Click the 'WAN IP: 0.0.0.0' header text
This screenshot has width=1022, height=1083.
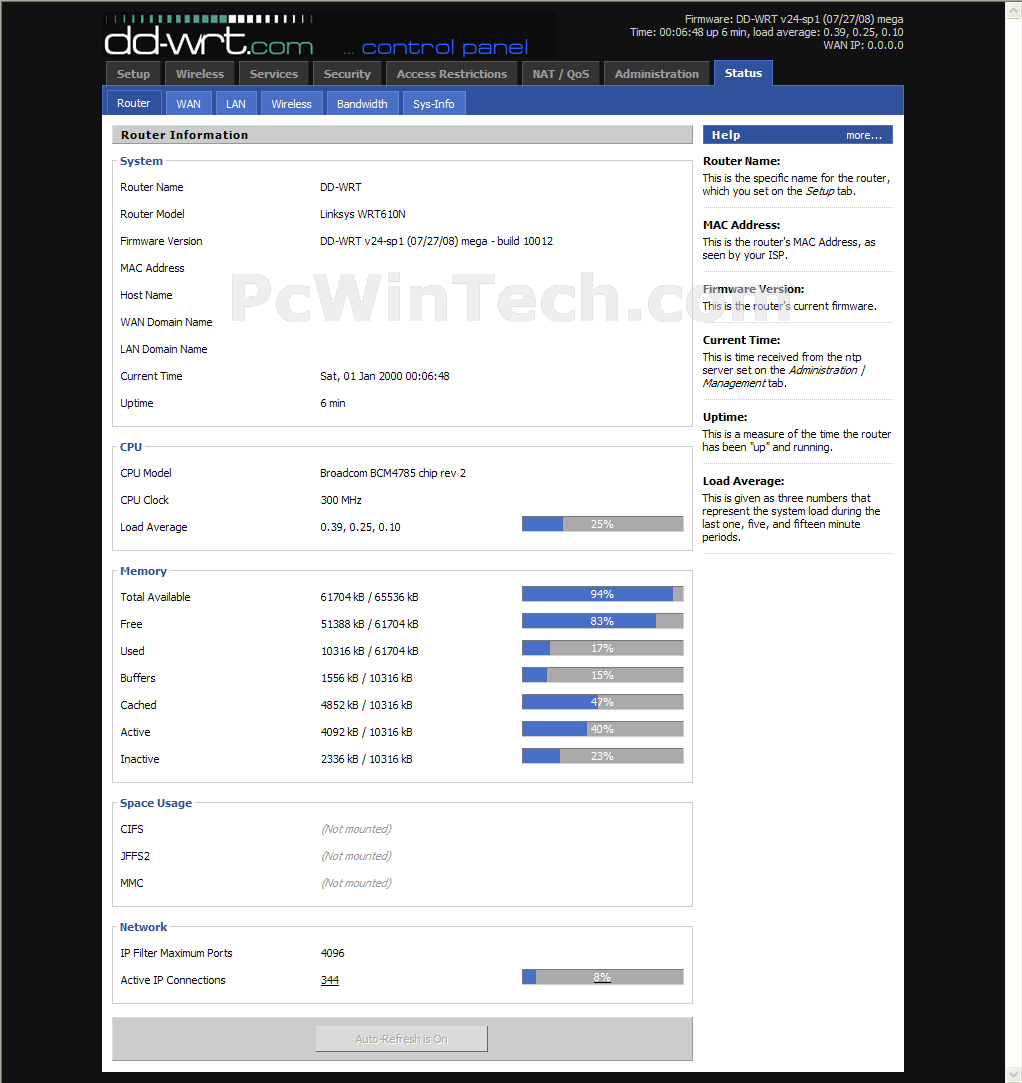(863, 46)
